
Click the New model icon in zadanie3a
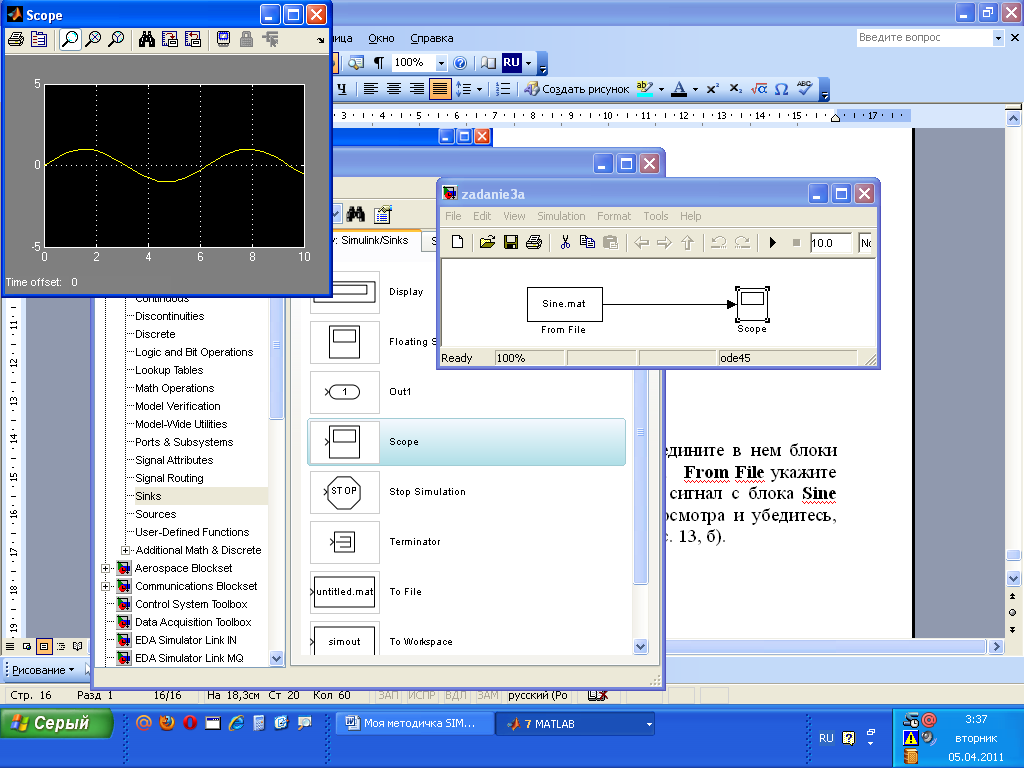click(x=458, y=242)
